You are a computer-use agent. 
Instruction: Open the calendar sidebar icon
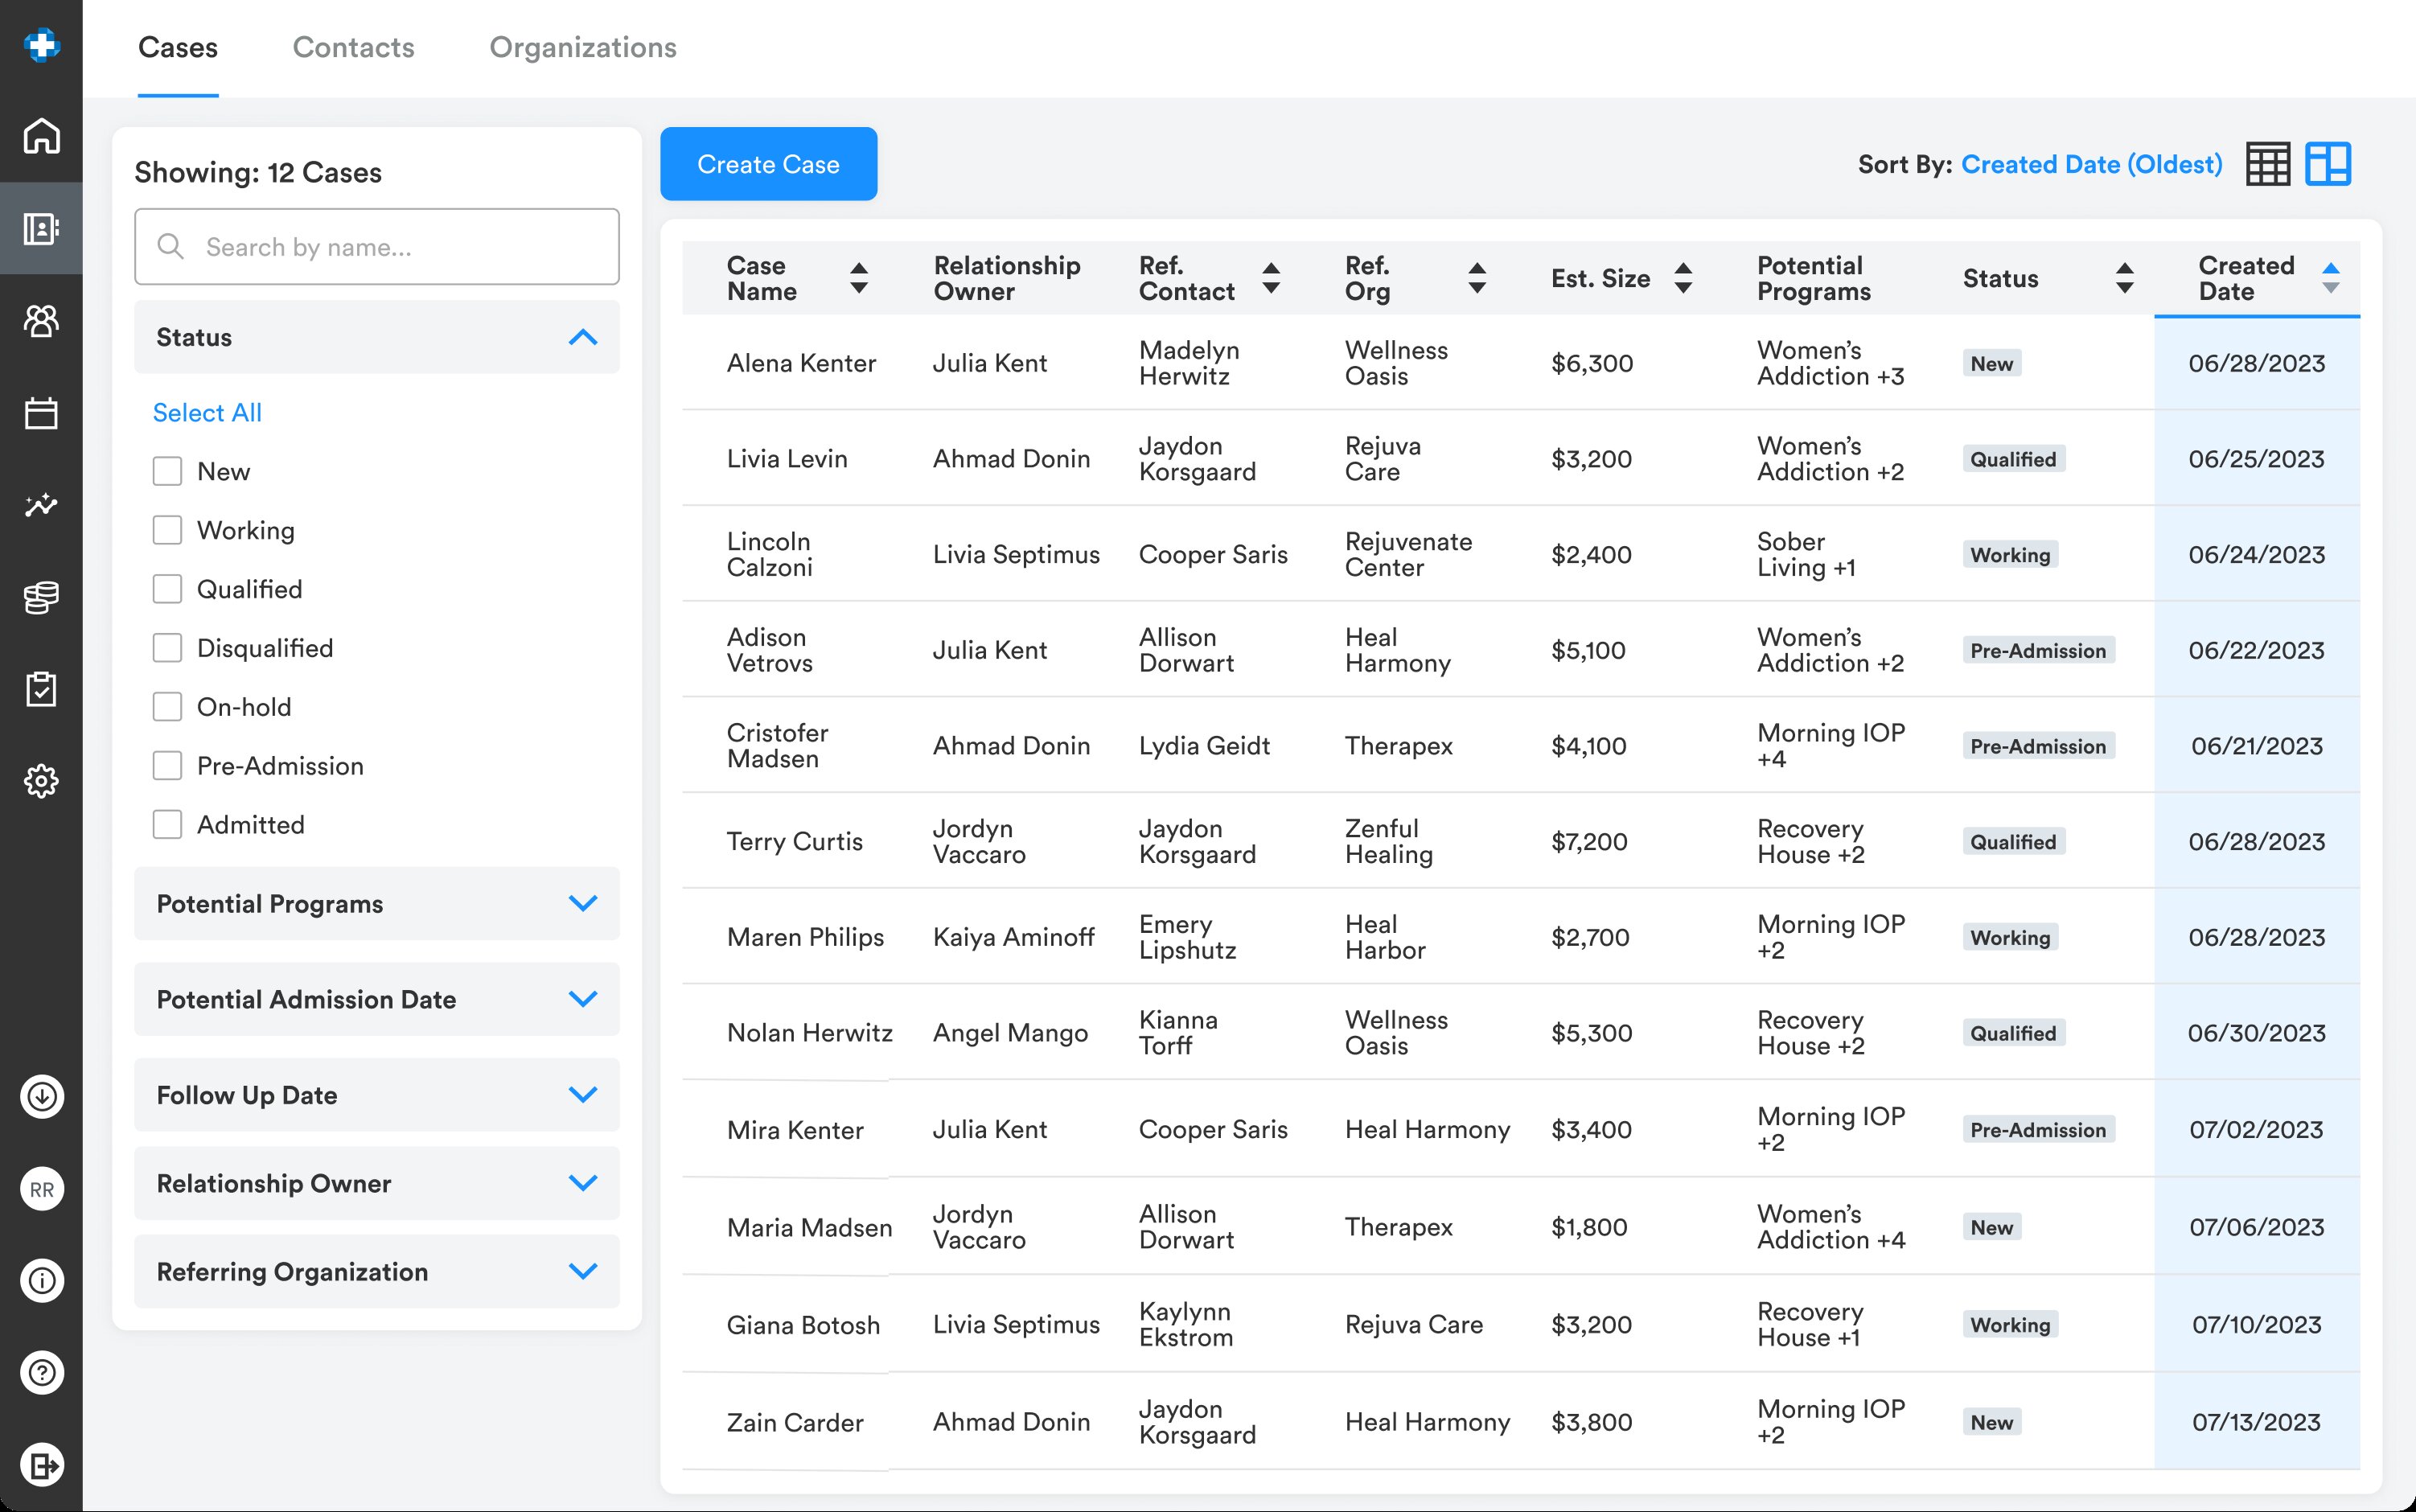[x=41, y=413]
